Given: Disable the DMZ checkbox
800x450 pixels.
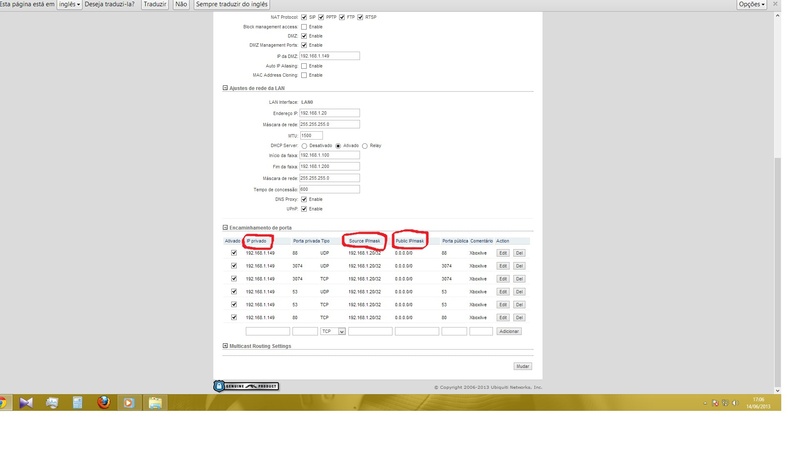Looking at the screenshot, I should click(x=304, y=36).
